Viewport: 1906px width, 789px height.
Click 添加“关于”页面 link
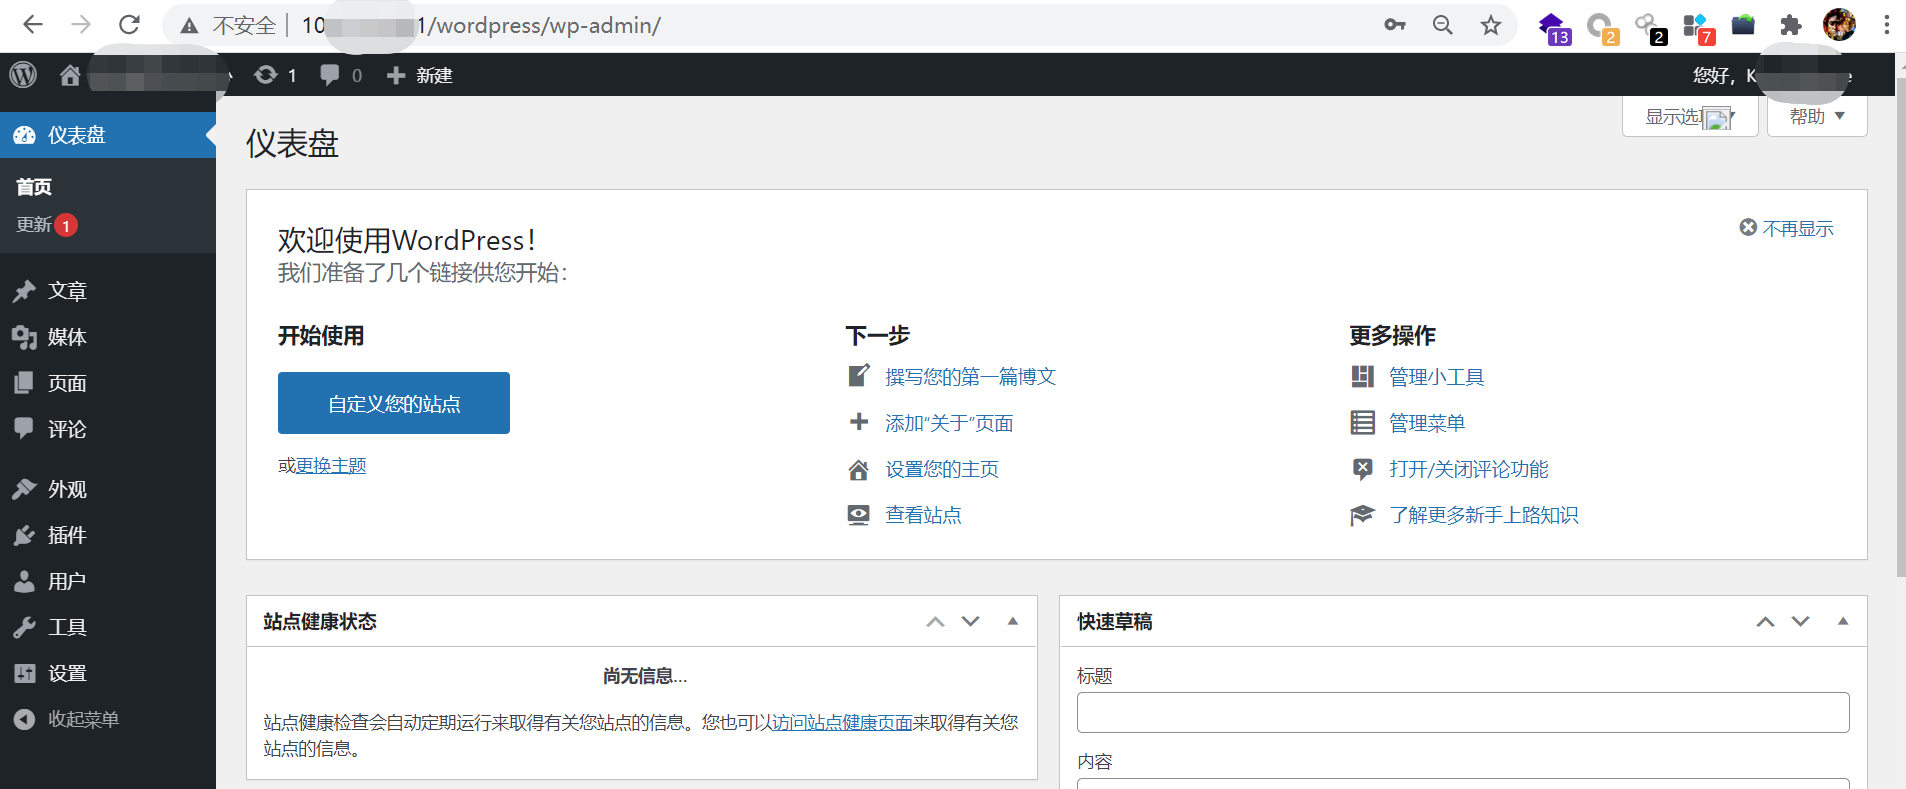click(949, 423)
